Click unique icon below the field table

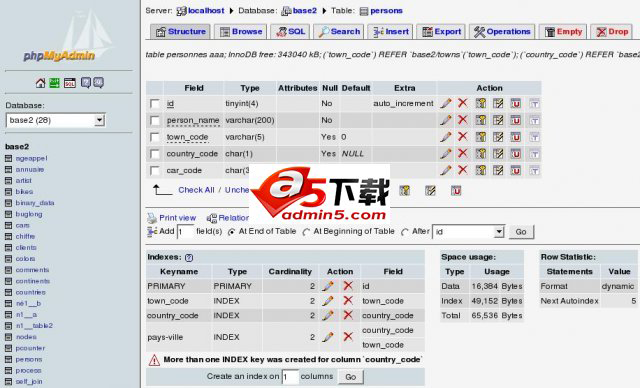(456, 191)
